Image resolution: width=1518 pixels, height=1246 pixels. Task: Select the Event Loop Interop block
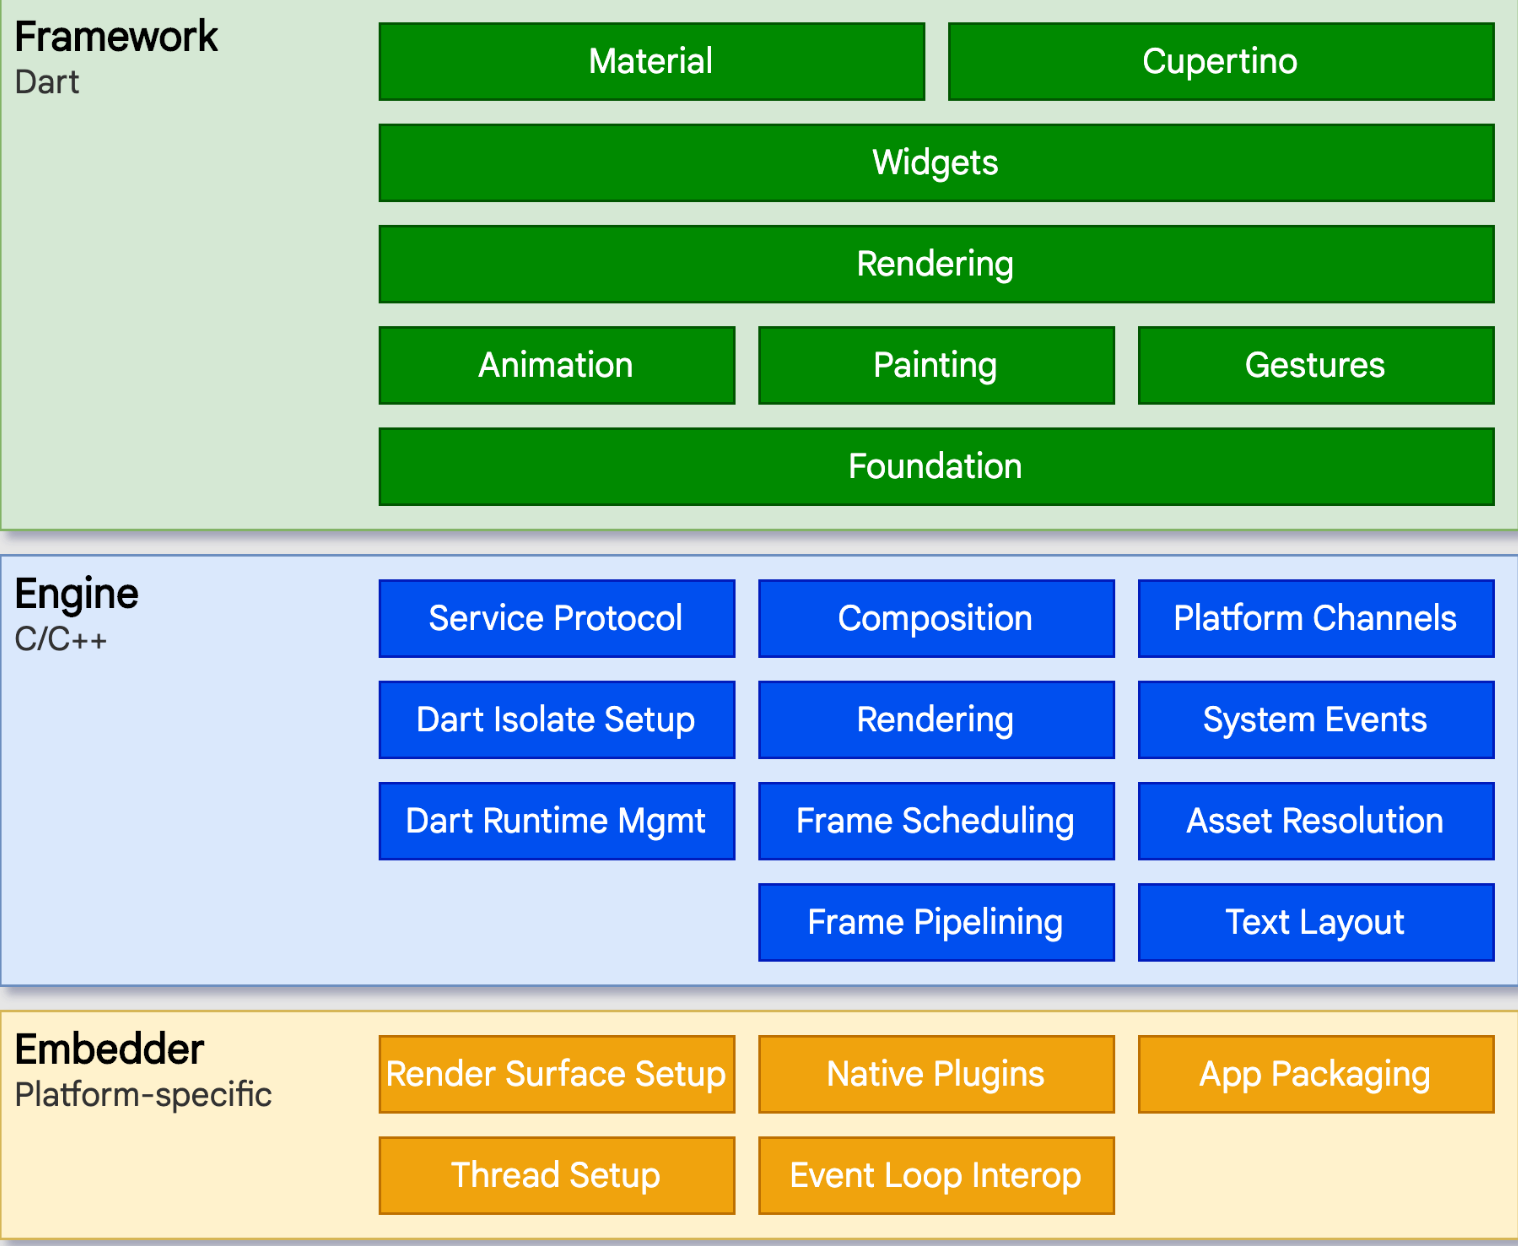[x=936, y=1175]
